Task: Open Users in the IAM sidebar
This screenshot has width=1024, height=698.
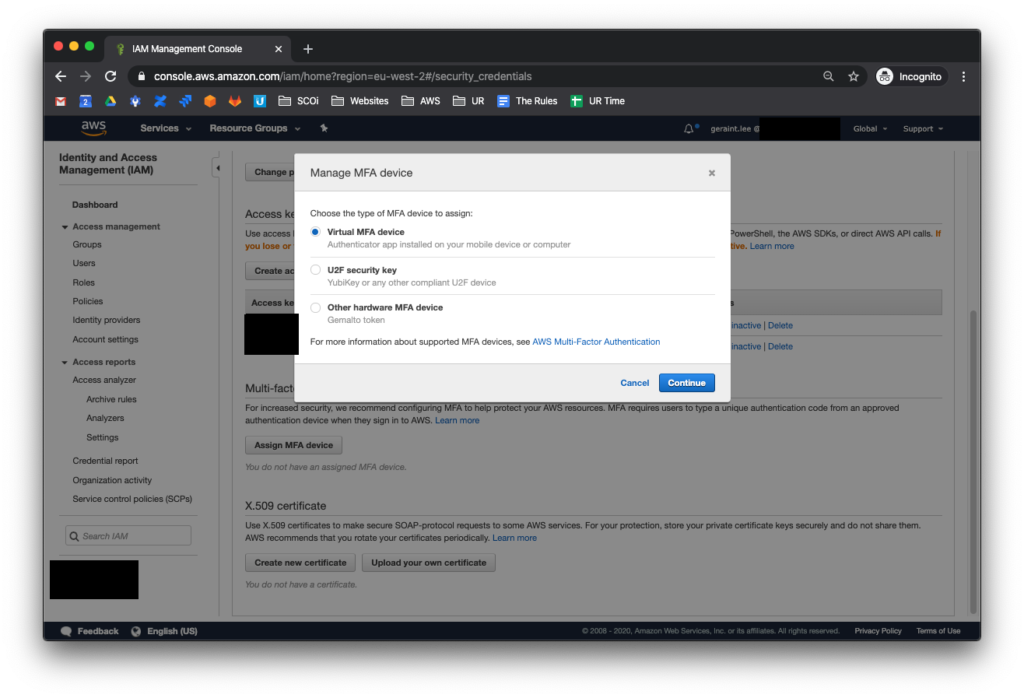Action: pos(84,263)
